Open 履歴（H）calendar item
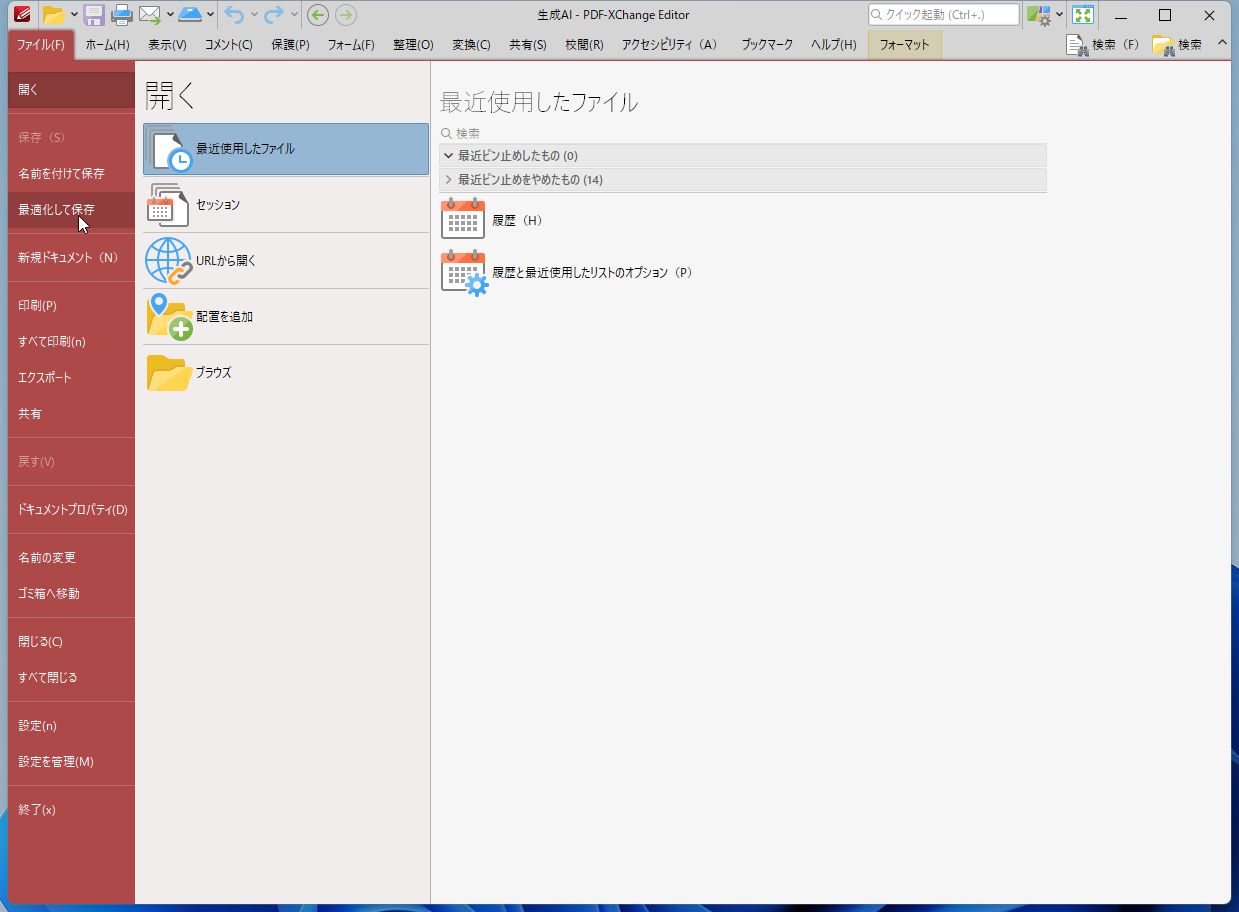 click(492, 220)
